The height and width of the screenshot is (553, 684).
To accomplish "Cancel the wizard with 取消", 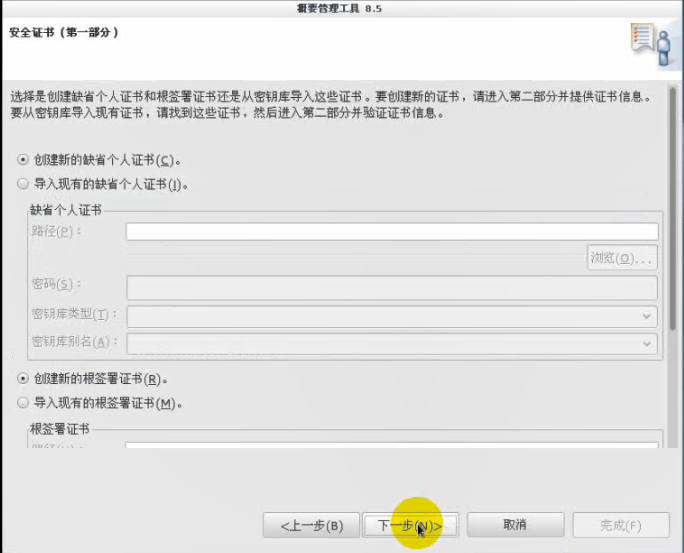I will (515, 525).
